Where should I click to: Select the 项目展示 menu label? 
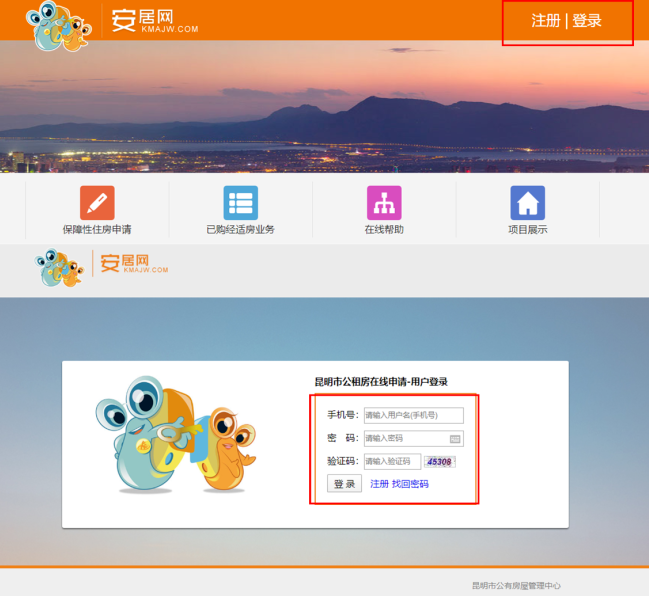click(x=528, y=230)
